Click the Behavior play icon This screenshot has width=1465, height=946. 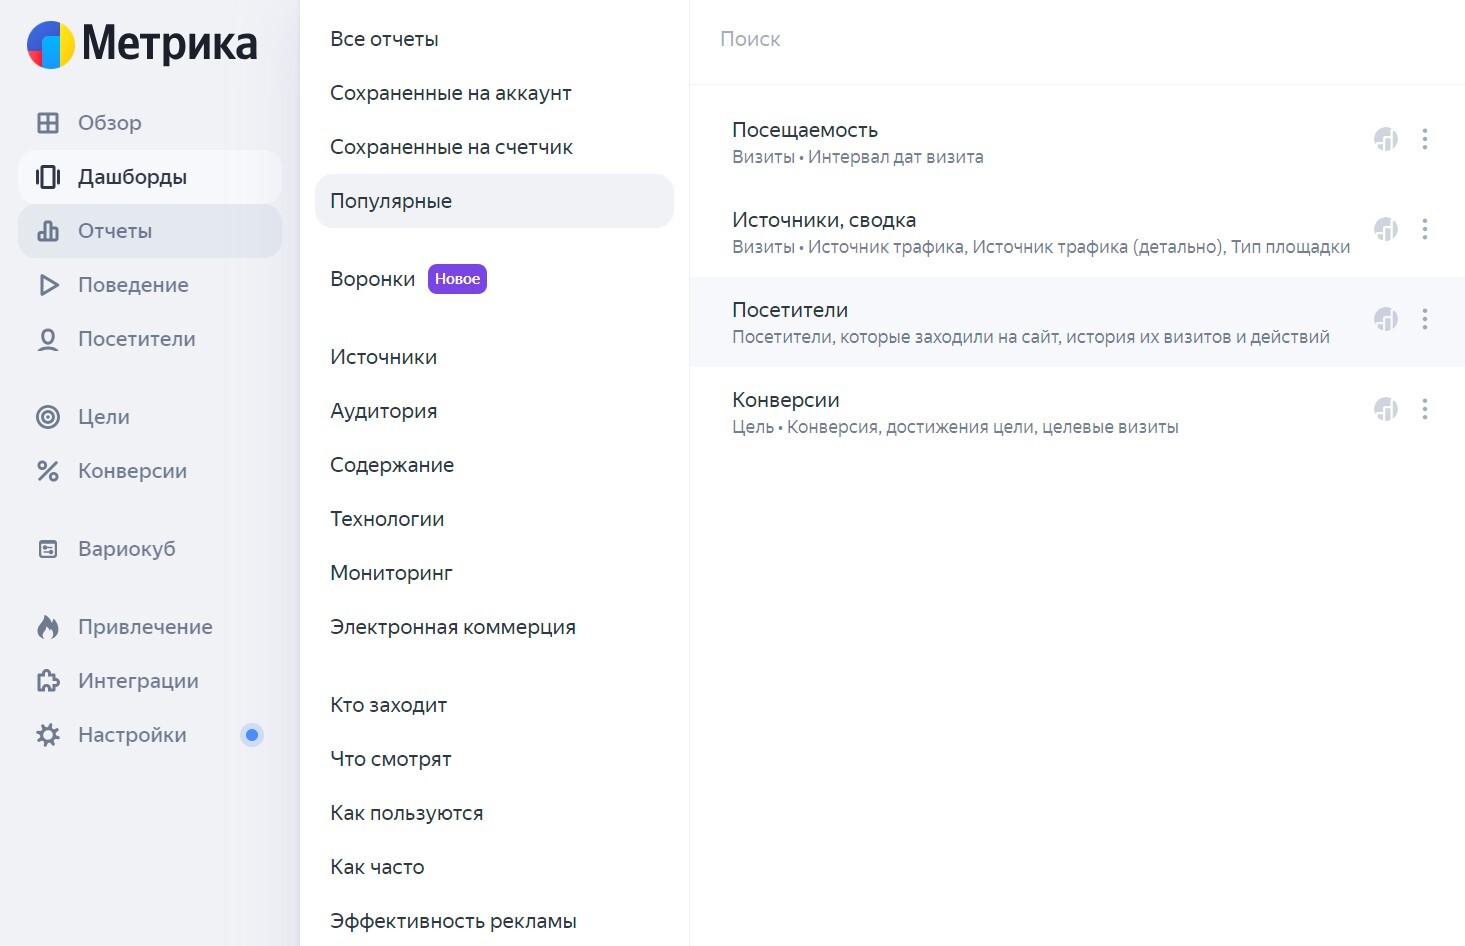point(48,285)
